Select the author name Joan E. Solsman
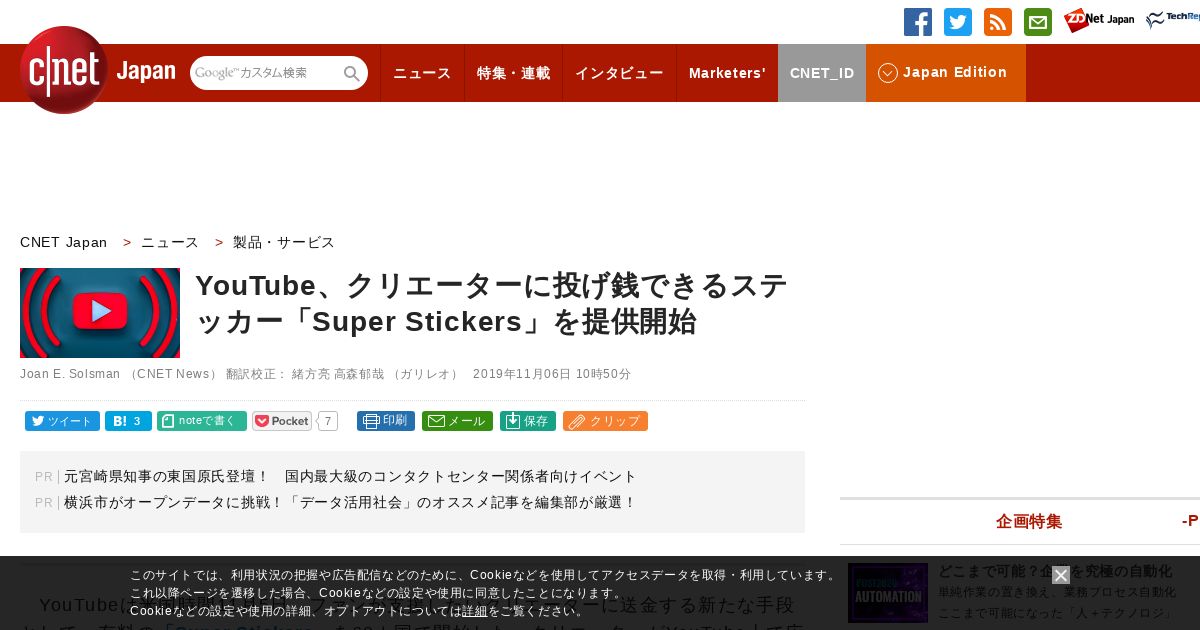The width and height of the screenshot is (1200, 630). coord(70,374)
